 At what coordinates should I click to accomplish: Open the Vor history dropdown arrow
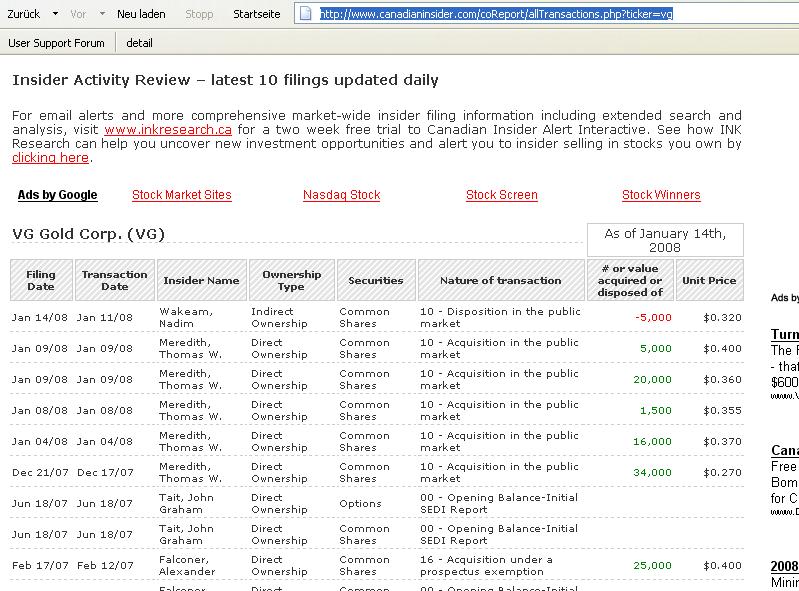tap(102, 14)
